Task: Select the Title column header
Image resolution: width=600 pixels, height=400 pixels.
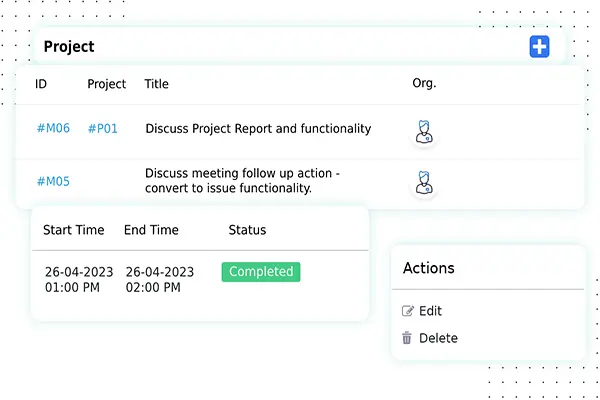Action: (157, 84)
